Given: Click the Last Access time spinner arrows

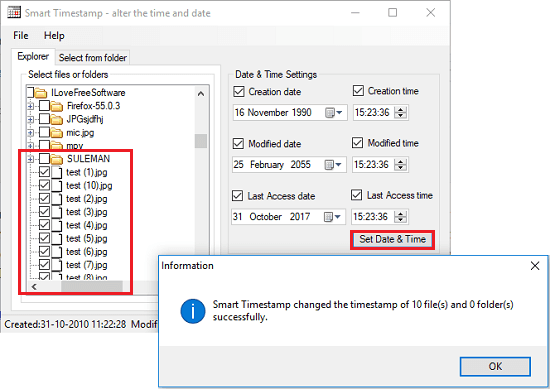Looking at the screenshot, I should (x=400, y=217).
